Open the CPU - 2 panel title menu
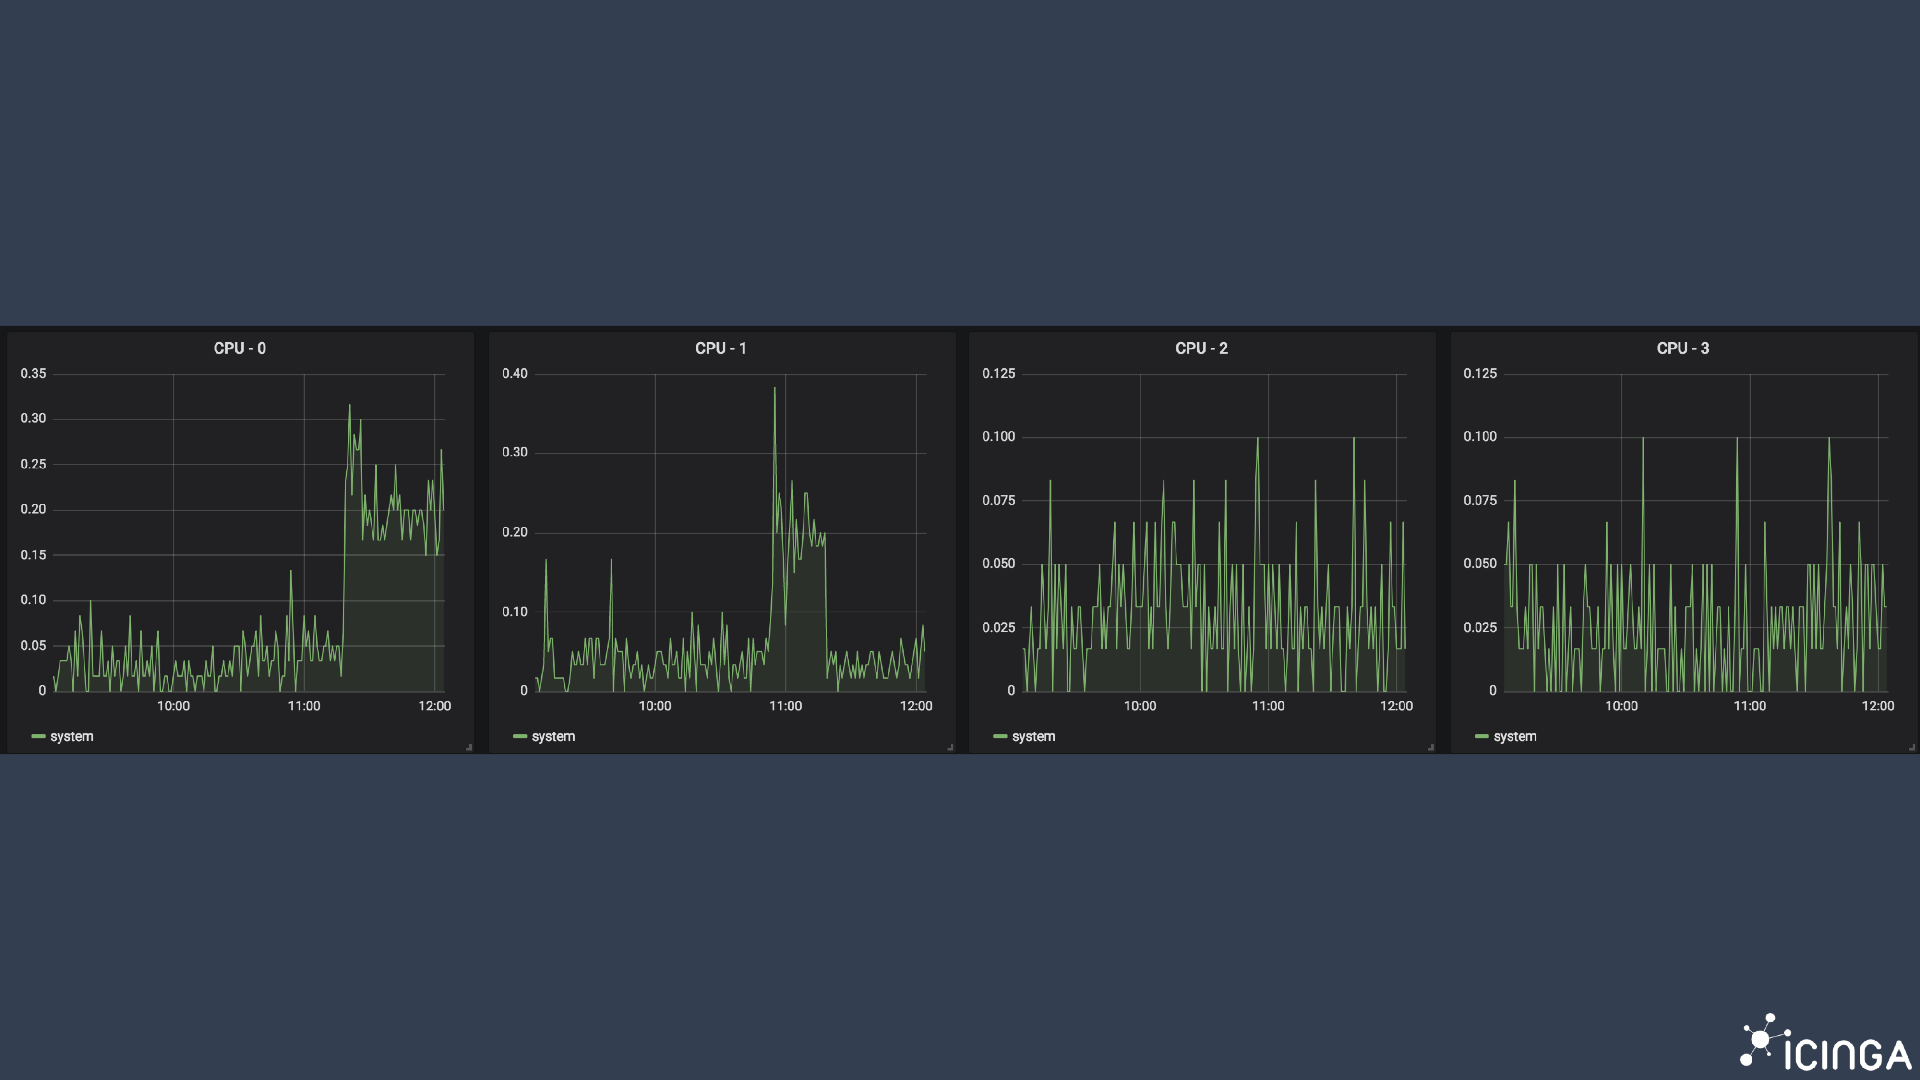Image resolution: width=1920 pixels, height=1080 pixels. 1201,348
